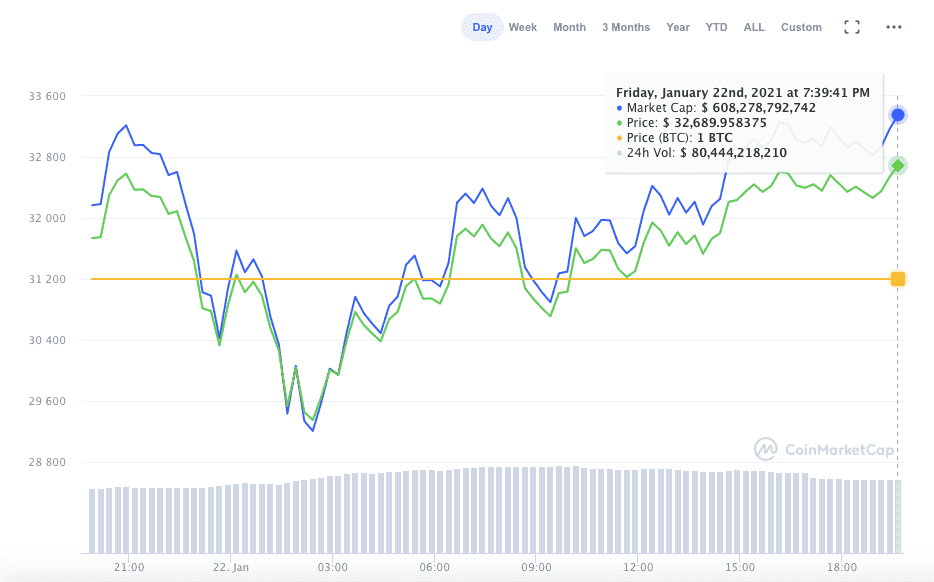Screen dimensions: 934x582
Task: Click the 31 200 price axis label
Action: point(47,279)
